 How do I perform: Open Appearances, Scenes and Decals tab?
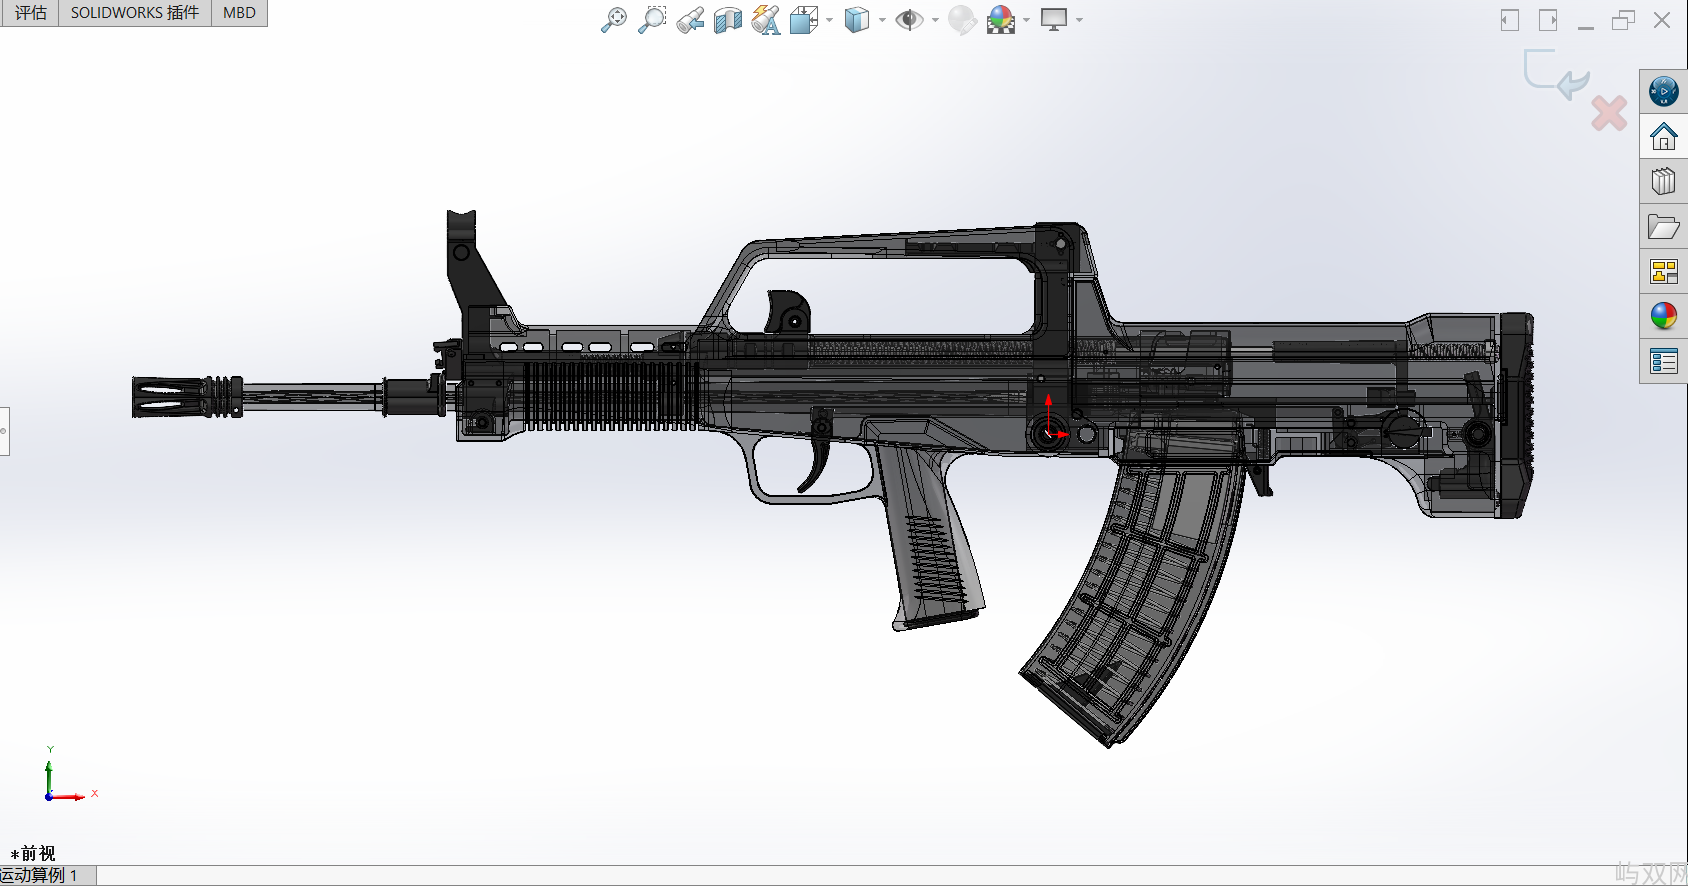point(1664,316)
